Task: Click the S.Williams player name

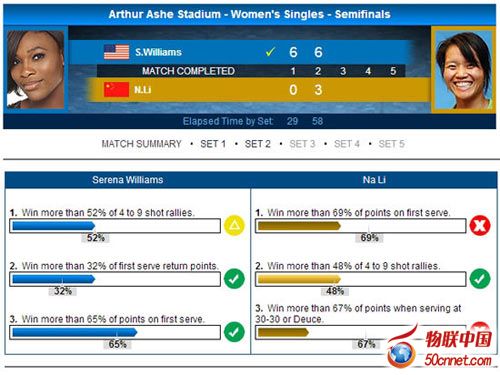Action: pos(158,52)
